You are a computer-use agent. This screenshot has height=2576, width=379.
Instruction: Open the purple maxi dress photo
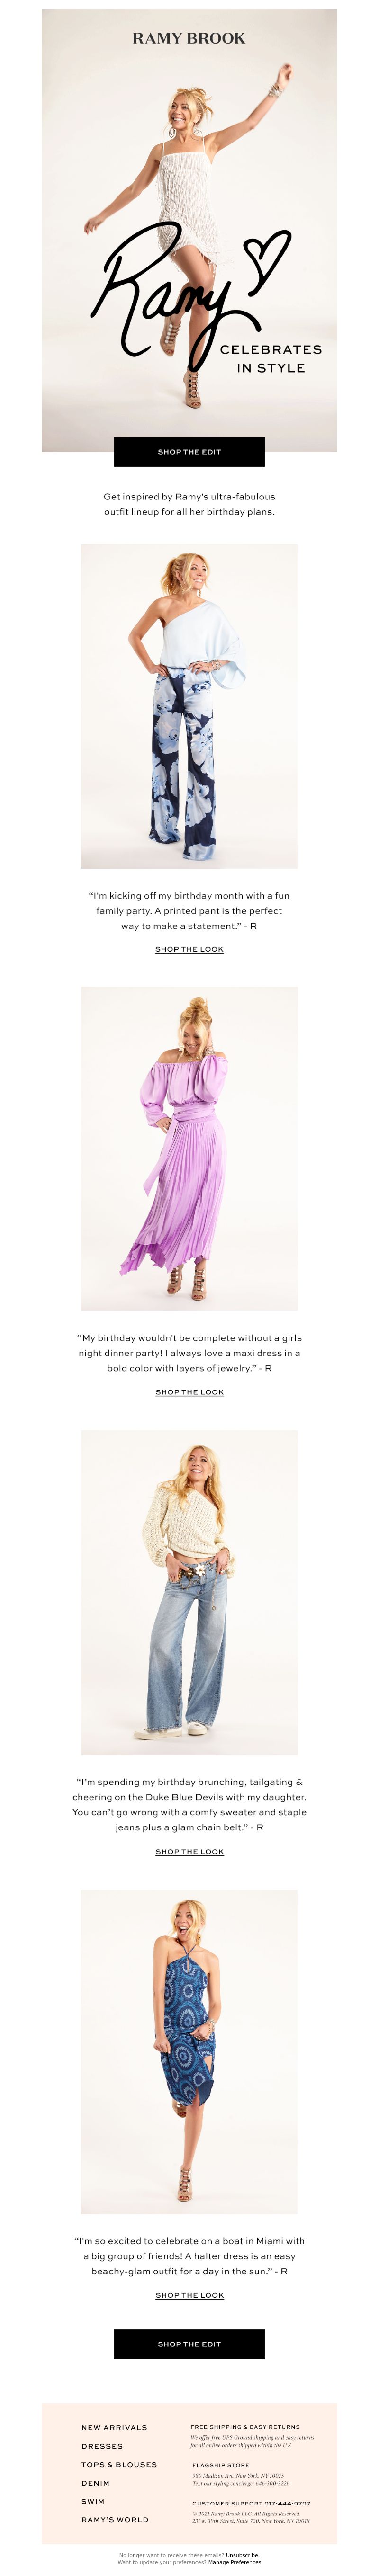click(x=189, y=1149)
